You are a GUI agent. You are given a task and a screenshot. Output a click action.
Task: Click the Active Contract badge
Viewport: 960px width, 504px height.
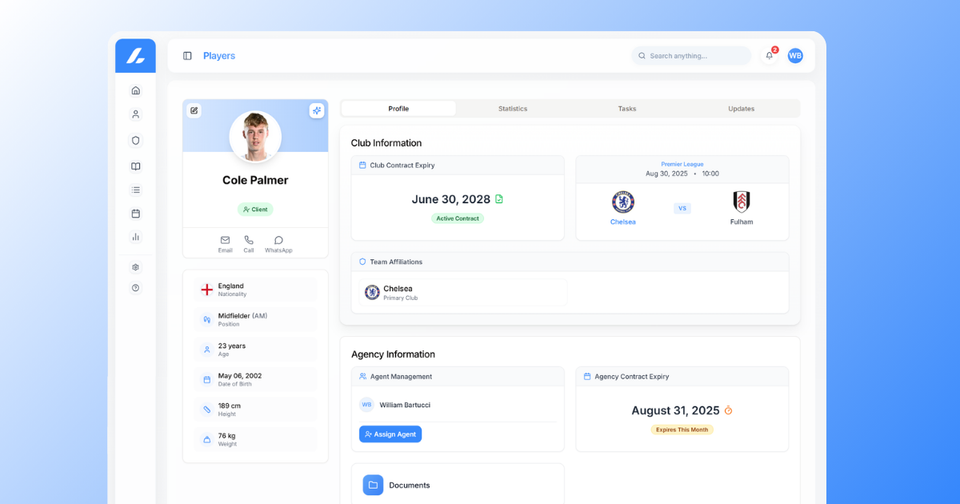[x=457, y=218]
